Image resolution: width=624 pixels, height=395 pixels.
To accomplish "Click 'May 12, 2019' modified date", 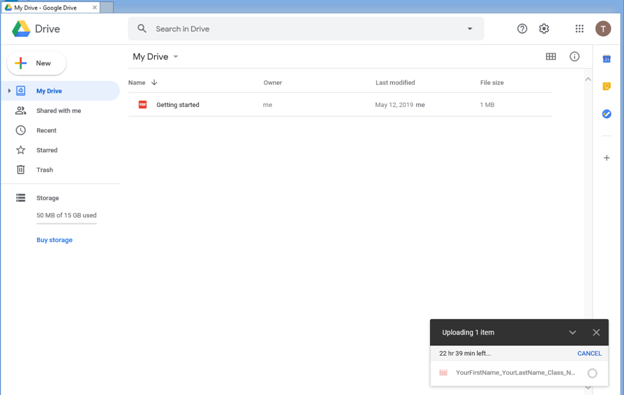I will [x=394, y=105].
